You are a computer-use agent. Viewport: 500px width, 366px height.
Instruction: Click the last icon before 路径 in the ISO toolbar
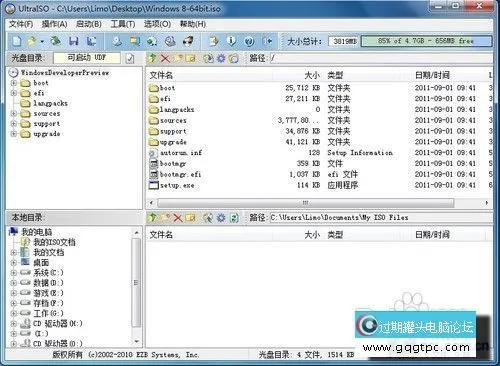point(234,59)
